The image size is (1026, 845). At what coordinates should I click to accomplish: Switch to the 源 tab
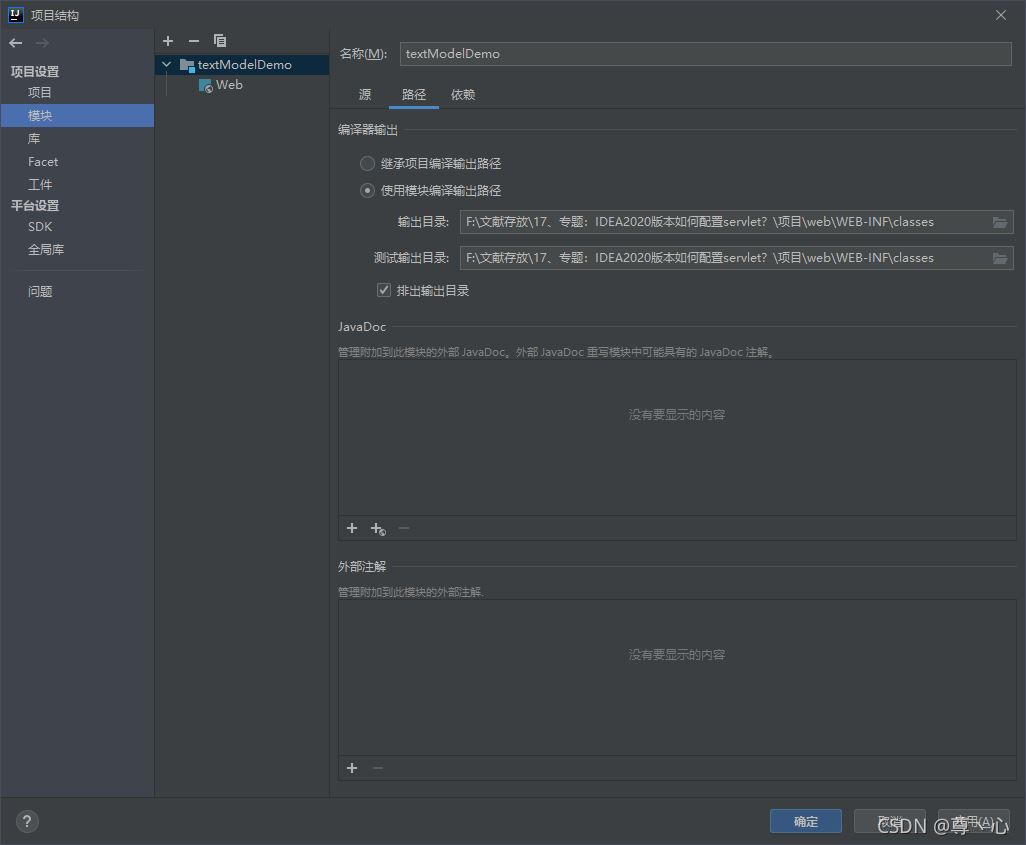pyautogui.click(x=365, y=95)
